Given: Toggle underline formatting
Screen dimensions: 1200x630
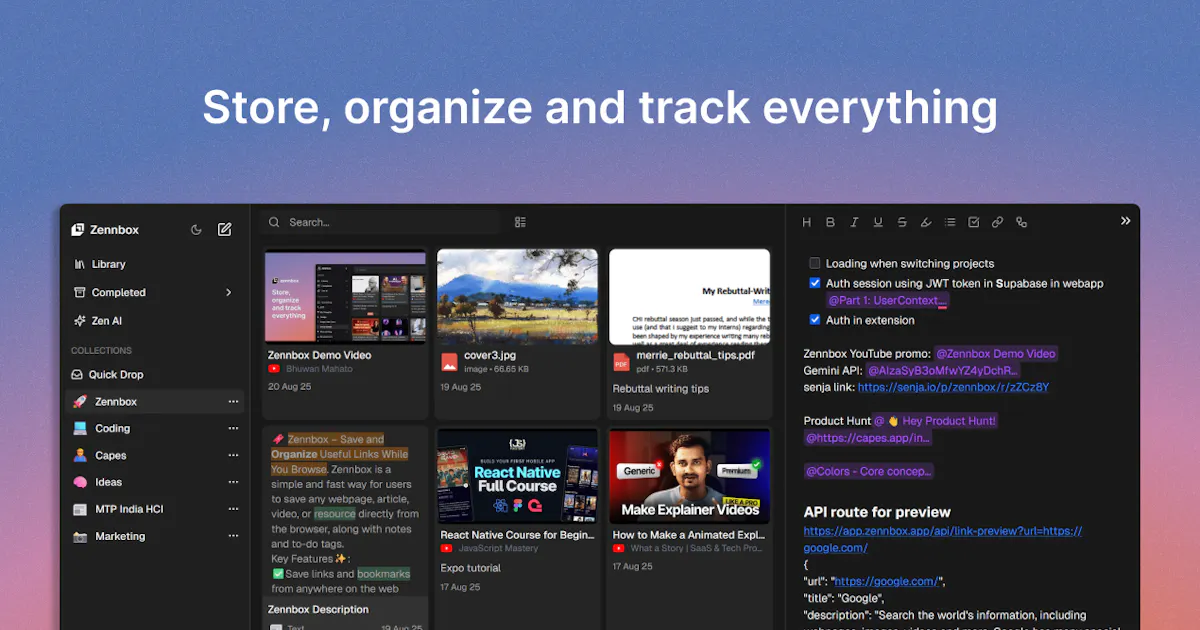Looking at the screenshot, I should click(x=878, y=222).
